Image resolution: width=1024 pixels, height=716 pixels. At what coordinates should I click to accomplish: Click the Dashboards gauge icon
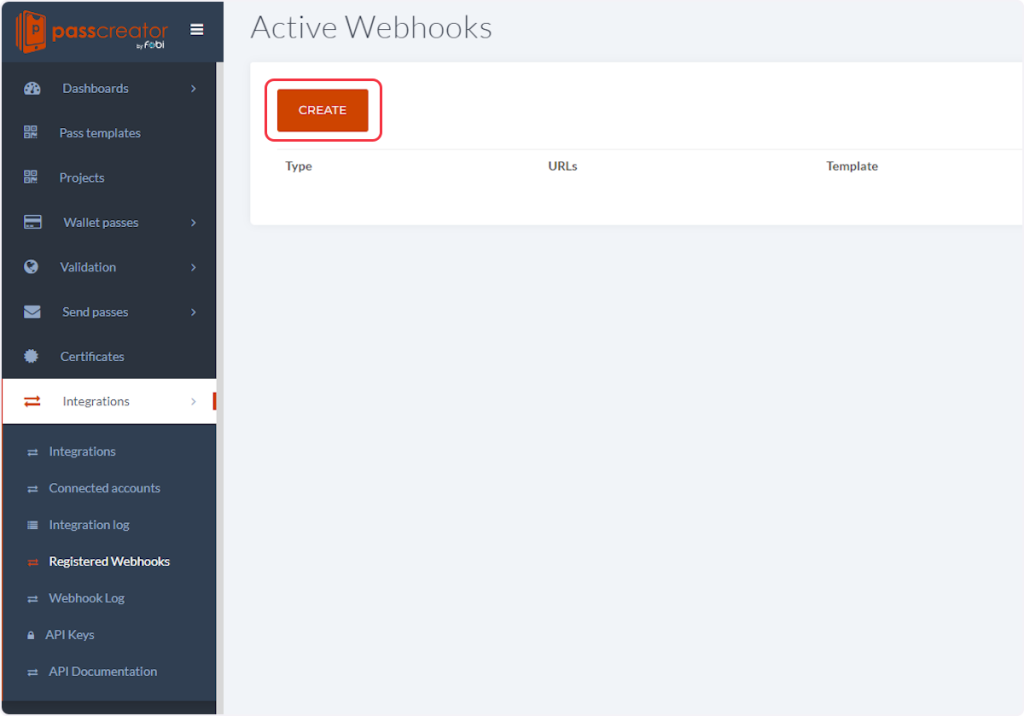click(32, 88)
